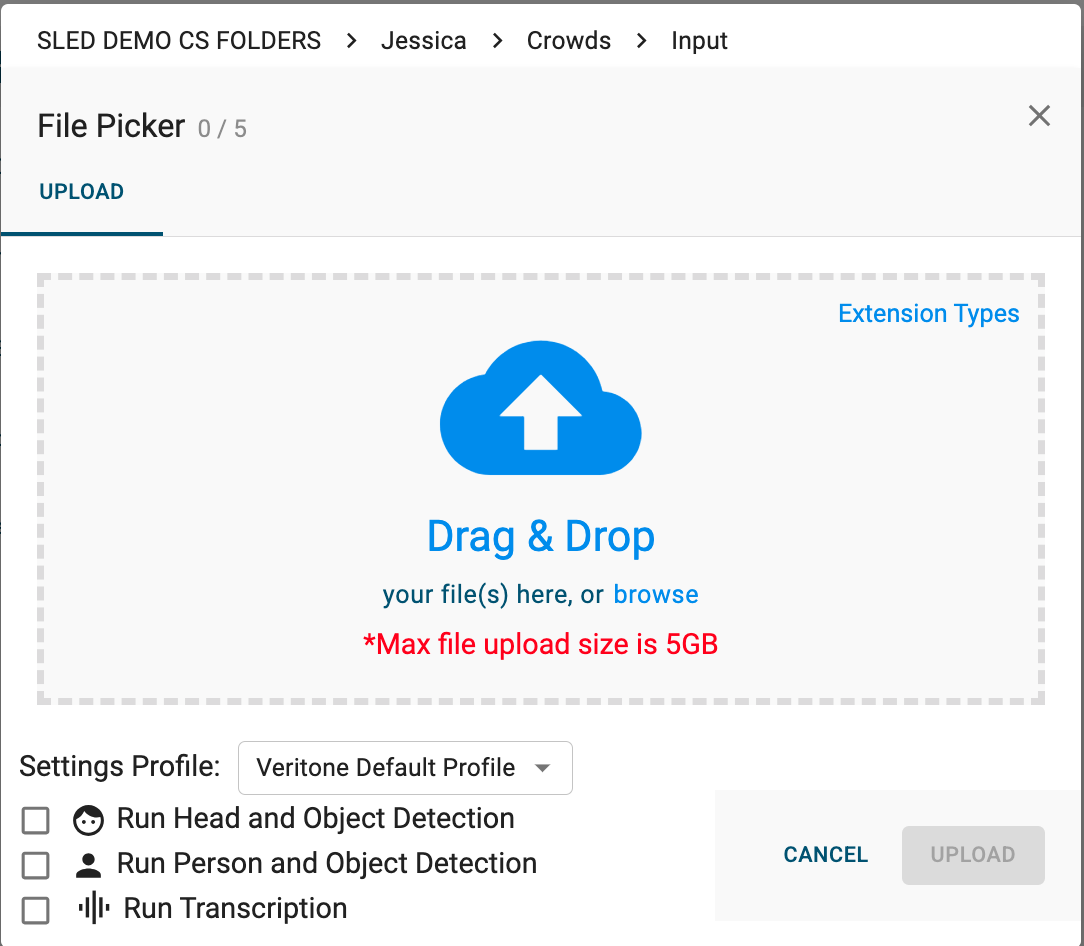Navigate to the Crowds breadcrumb

pyautogui.click(x=568, y=41)
